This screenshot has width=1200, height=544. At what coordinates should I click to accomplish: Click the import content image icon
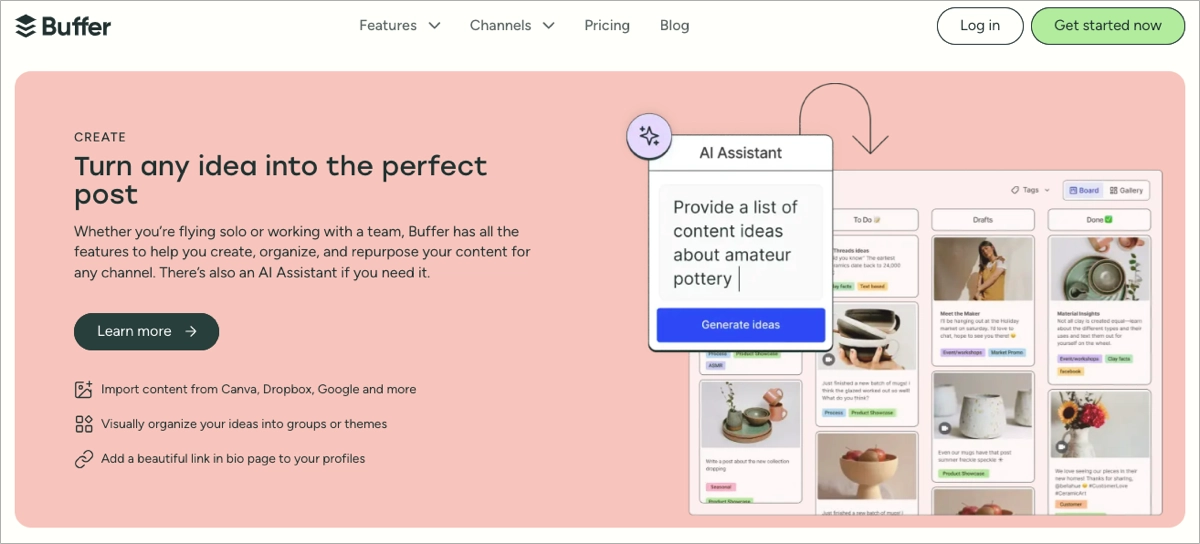(x=84, y=389)
